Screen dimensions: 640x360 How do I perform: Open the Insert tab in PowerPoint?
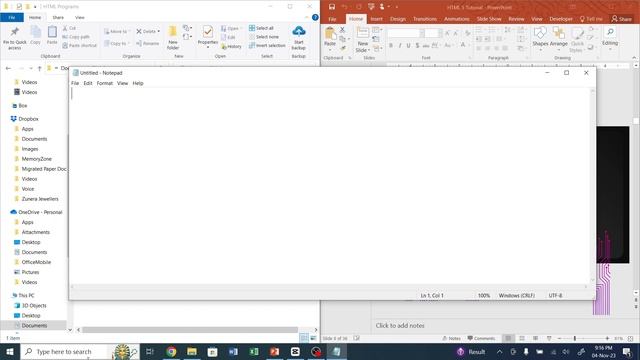[x=376, y=19]
